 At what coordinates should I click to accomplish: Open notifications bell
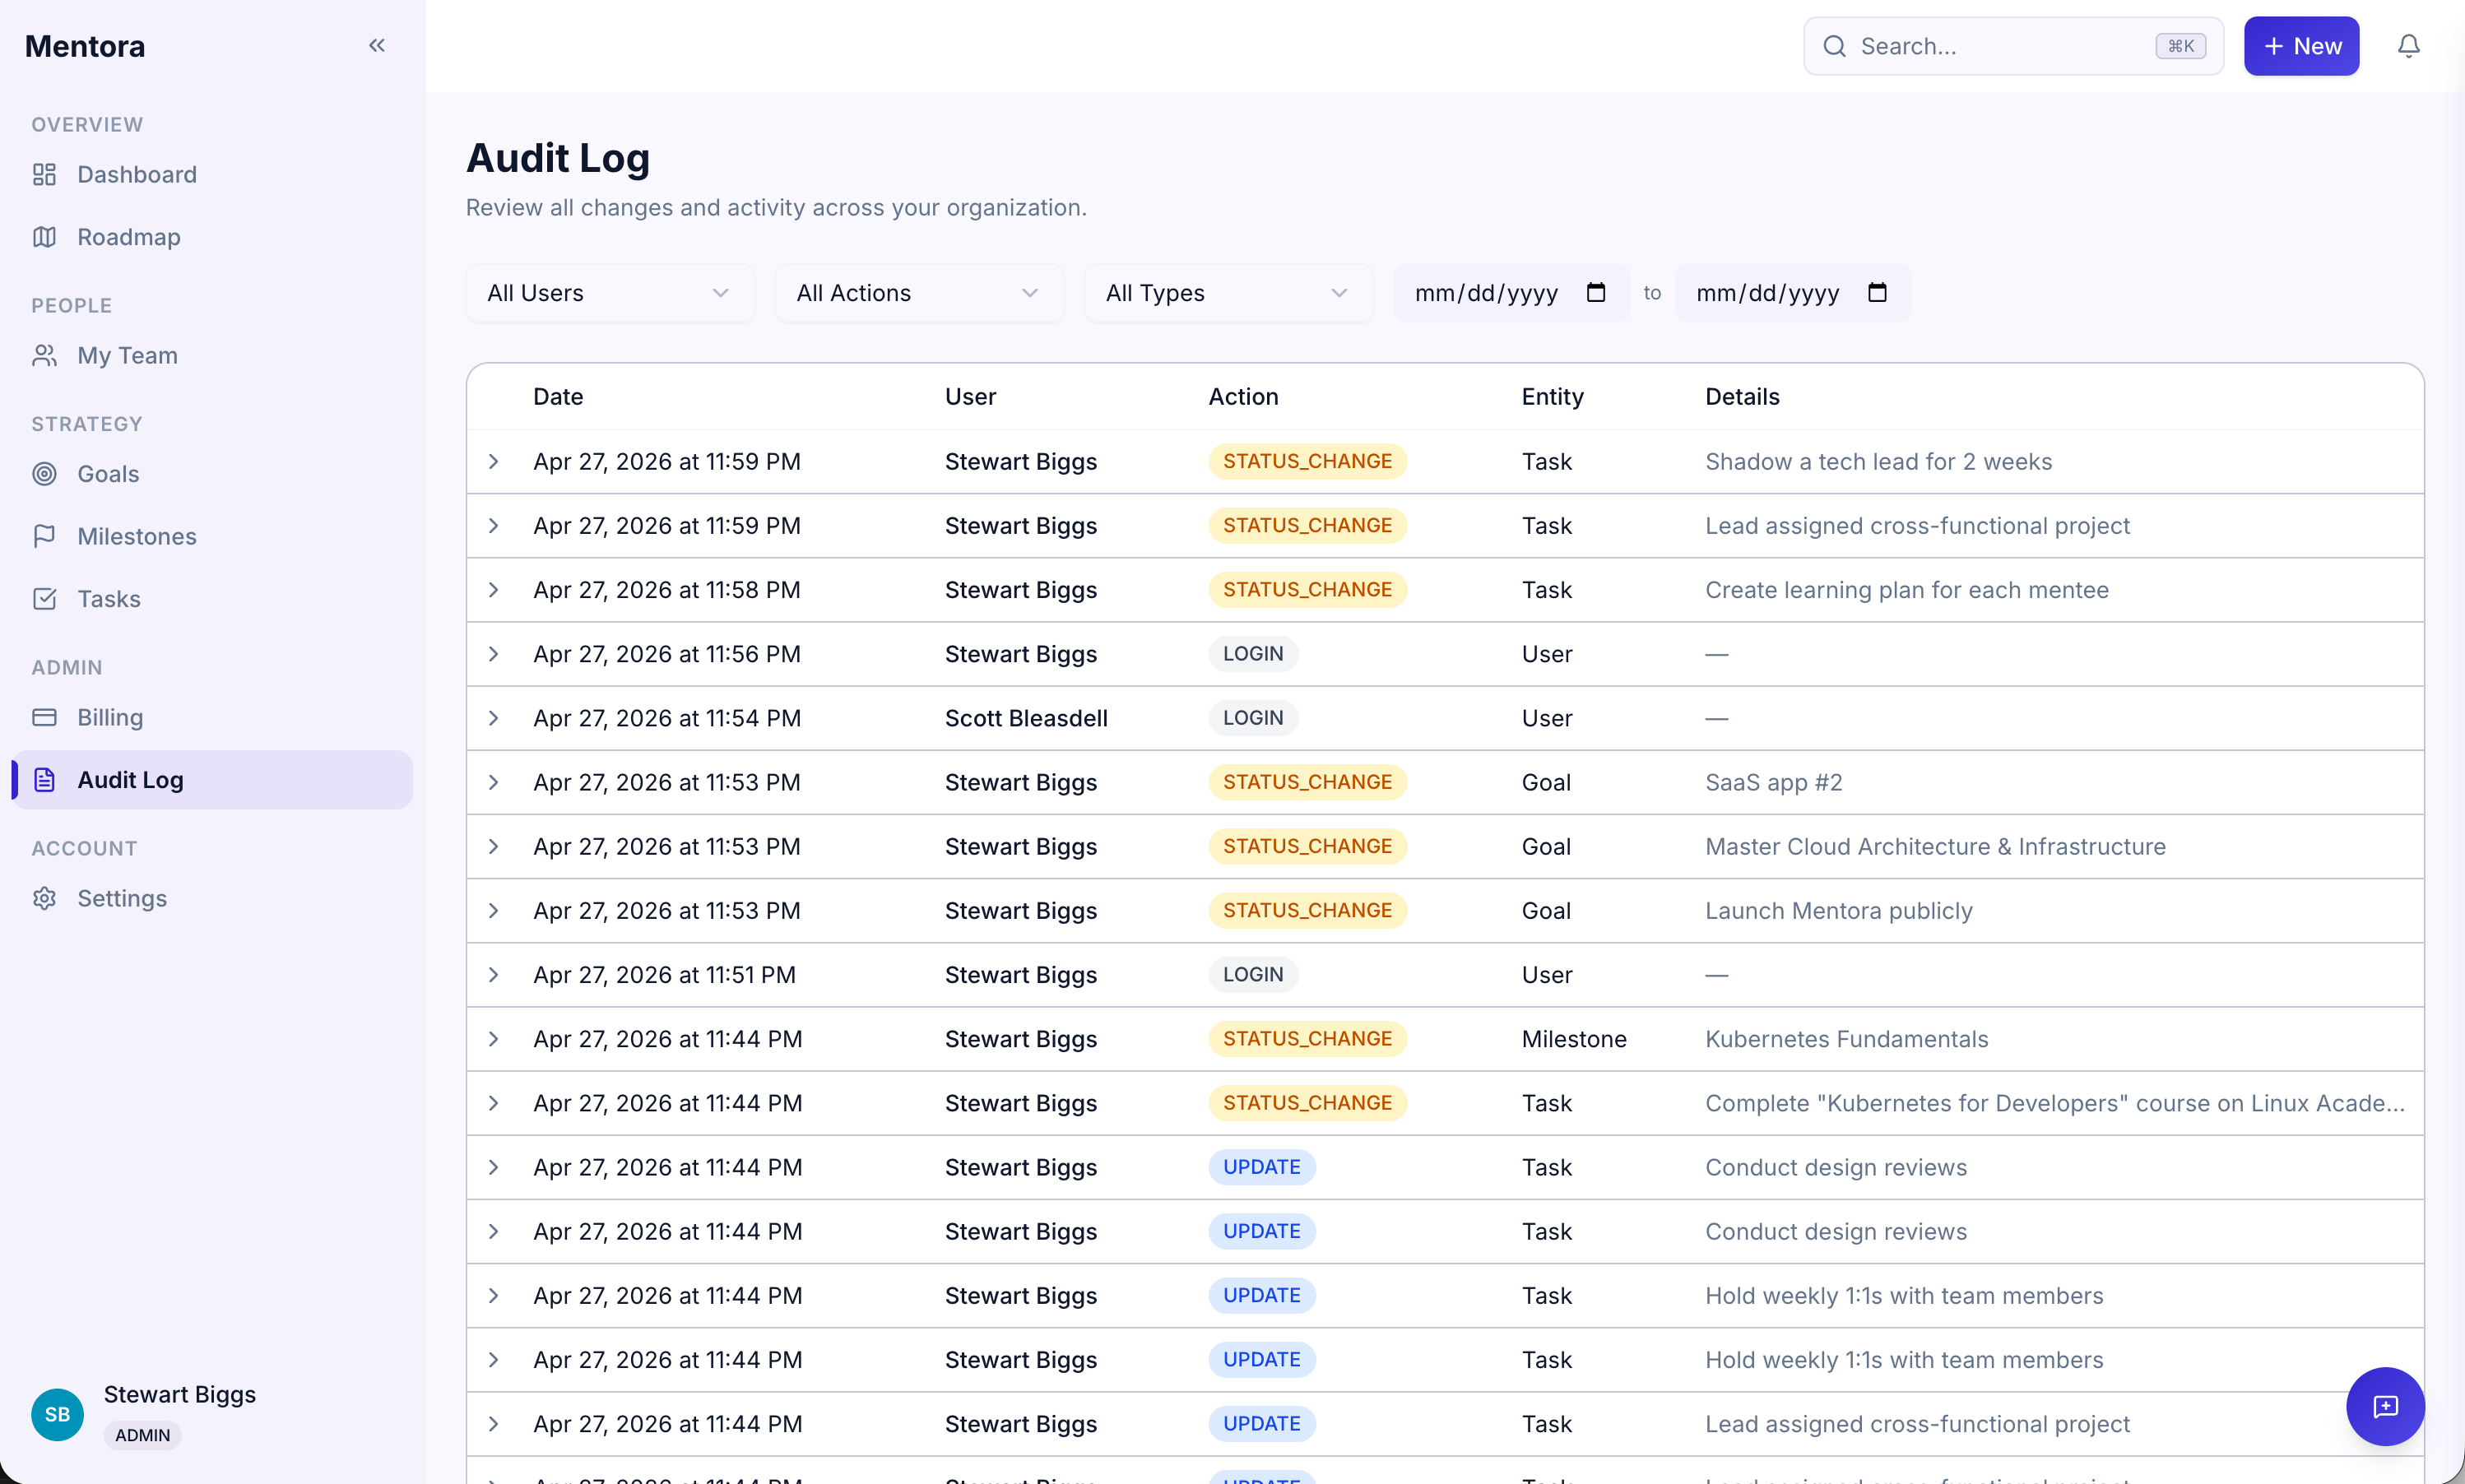[x=2408, y=46]
